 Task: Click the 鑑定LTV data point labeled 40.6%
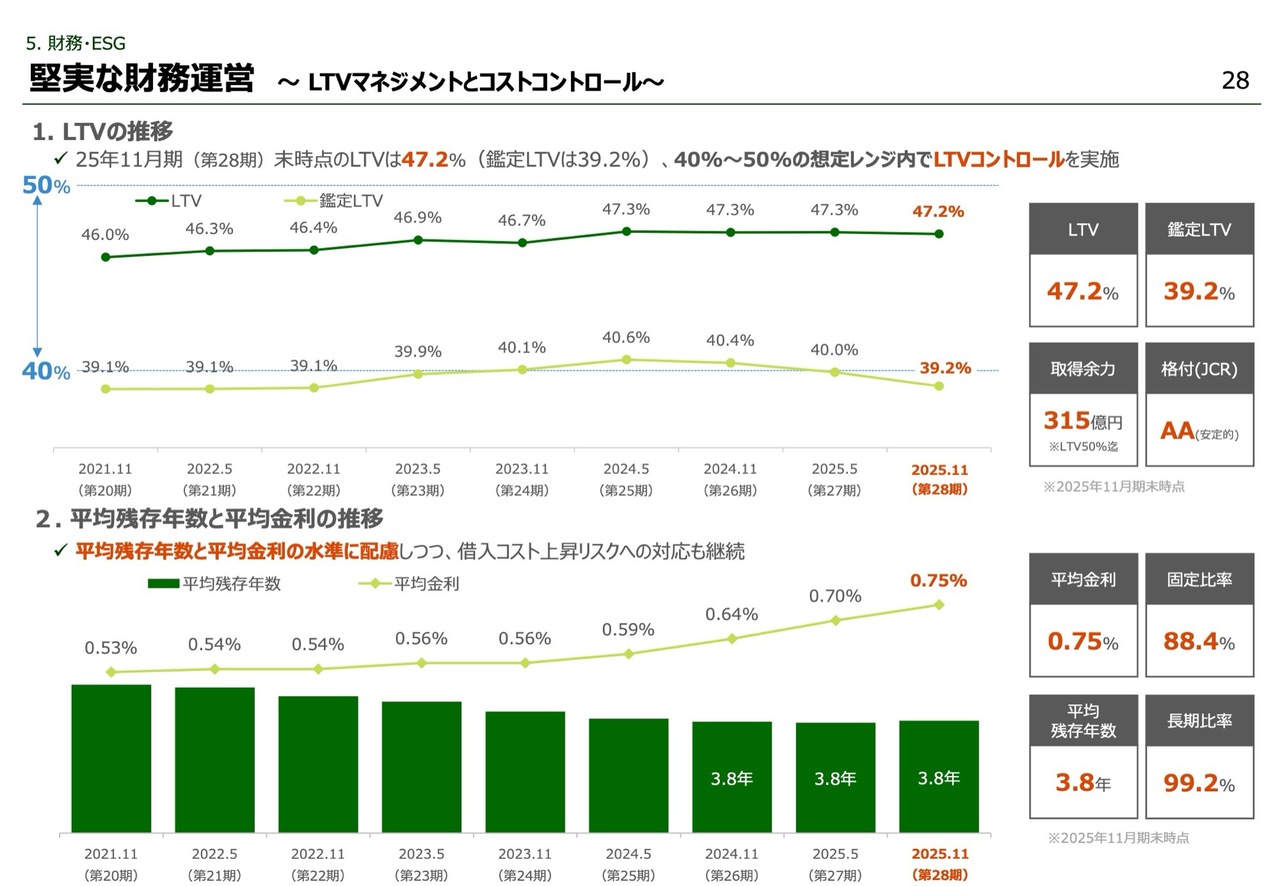tap(626, 359)
